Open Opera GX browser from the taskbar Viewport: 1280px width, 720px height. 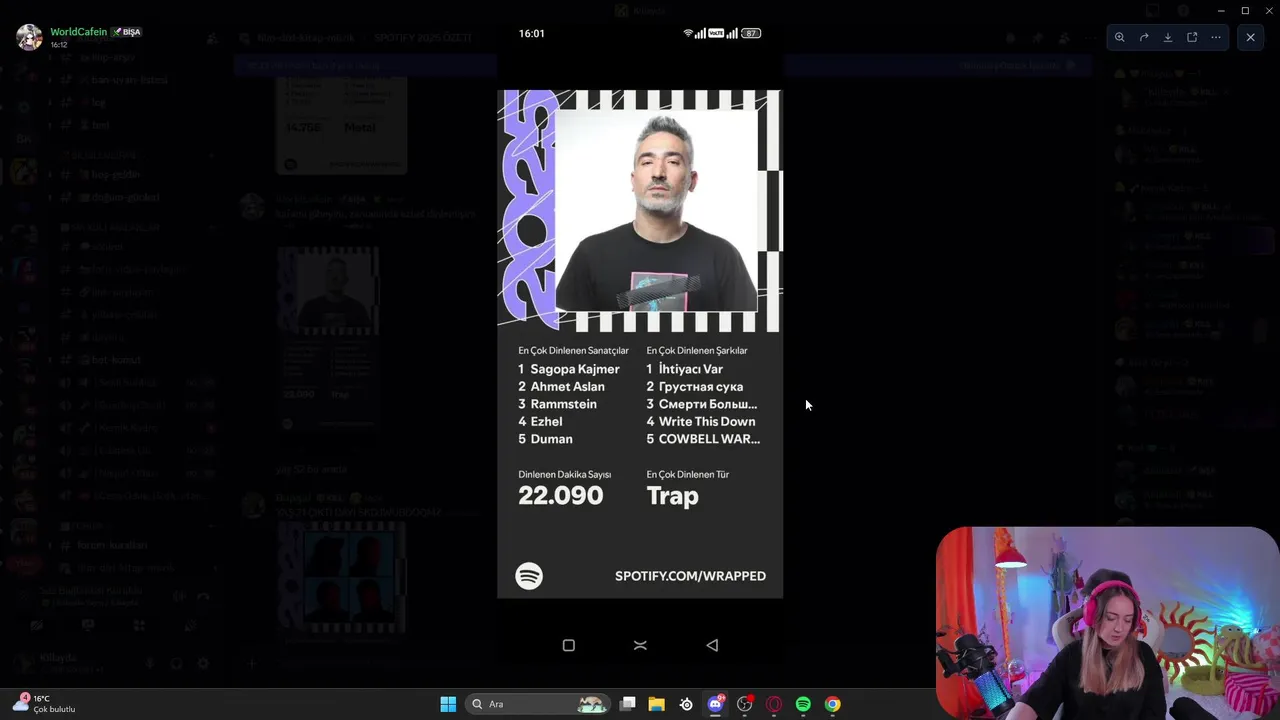(x=774, y=704)
